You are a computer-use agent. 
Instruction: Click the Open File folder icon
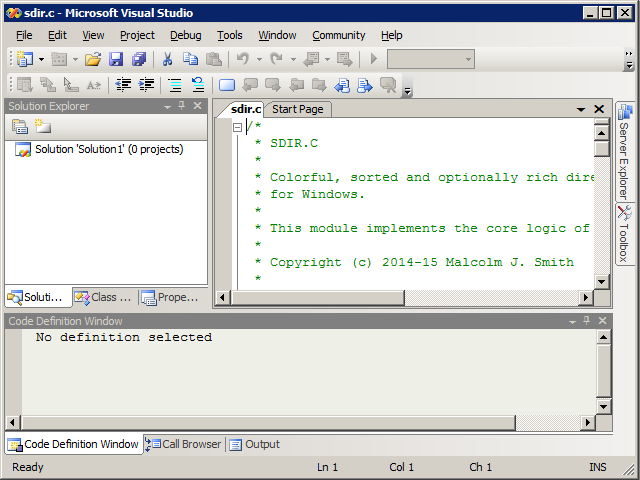(93, 59)
